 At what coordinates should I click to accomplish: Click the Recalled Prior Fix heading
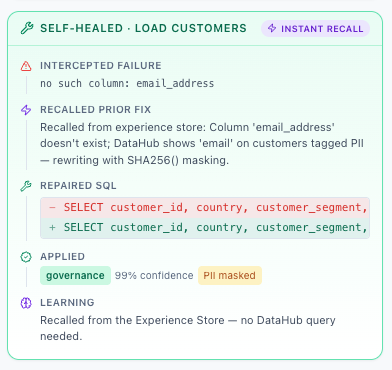[95, 110]
